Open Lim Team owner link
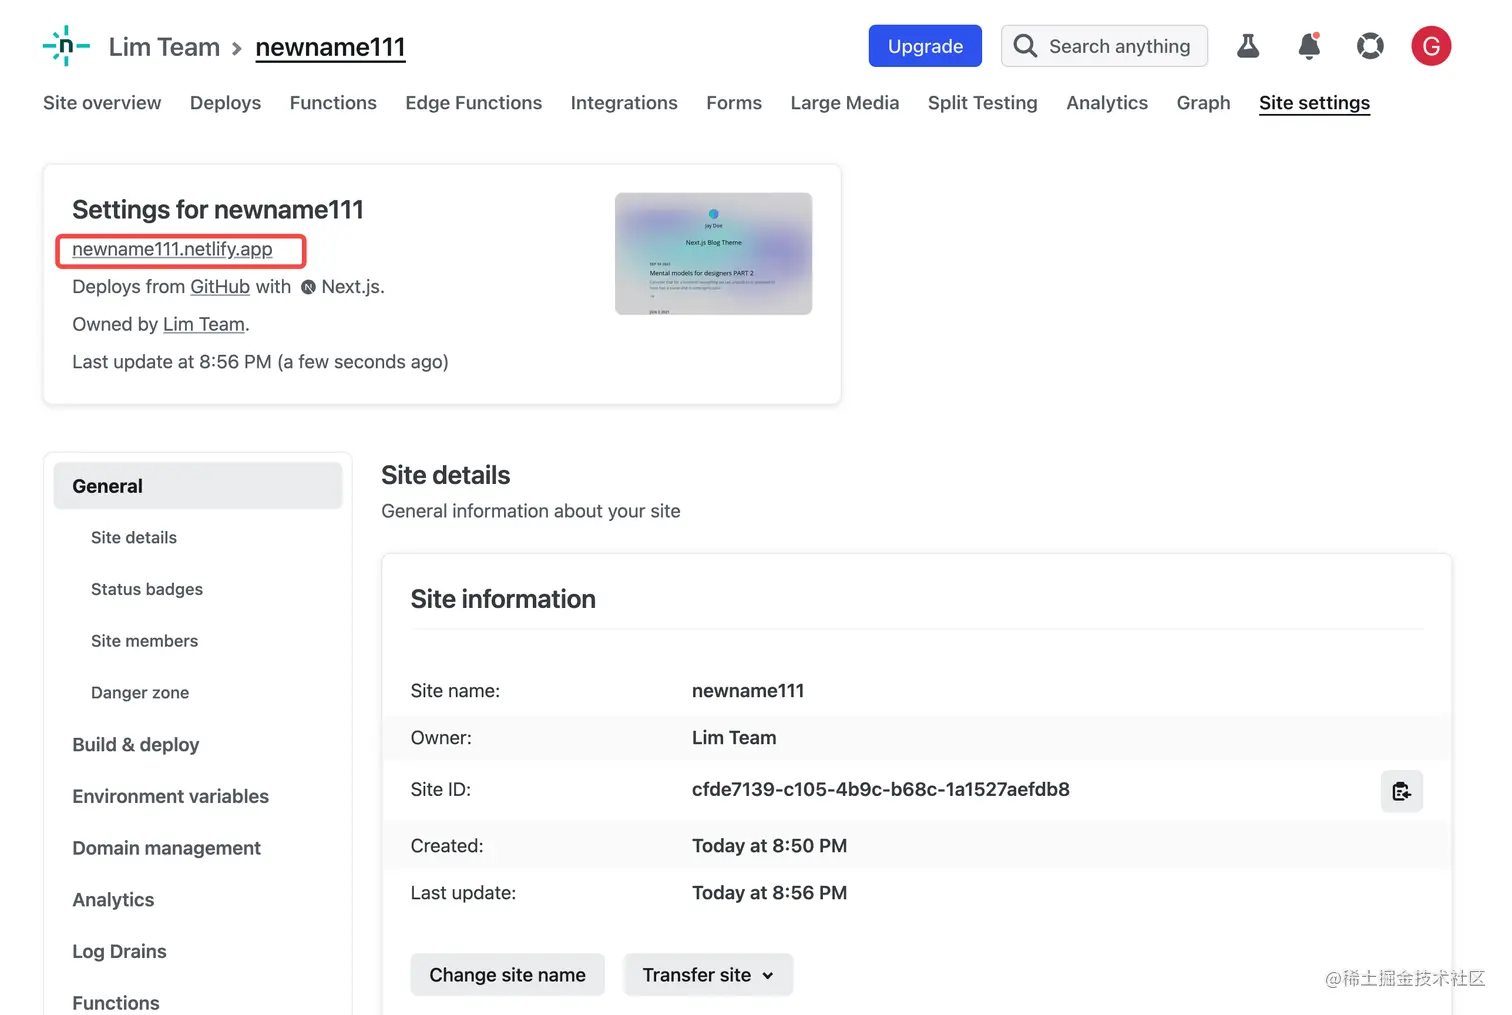Image resolution: width=1512 pixels, height=1015 pixels. coord(204,324)
